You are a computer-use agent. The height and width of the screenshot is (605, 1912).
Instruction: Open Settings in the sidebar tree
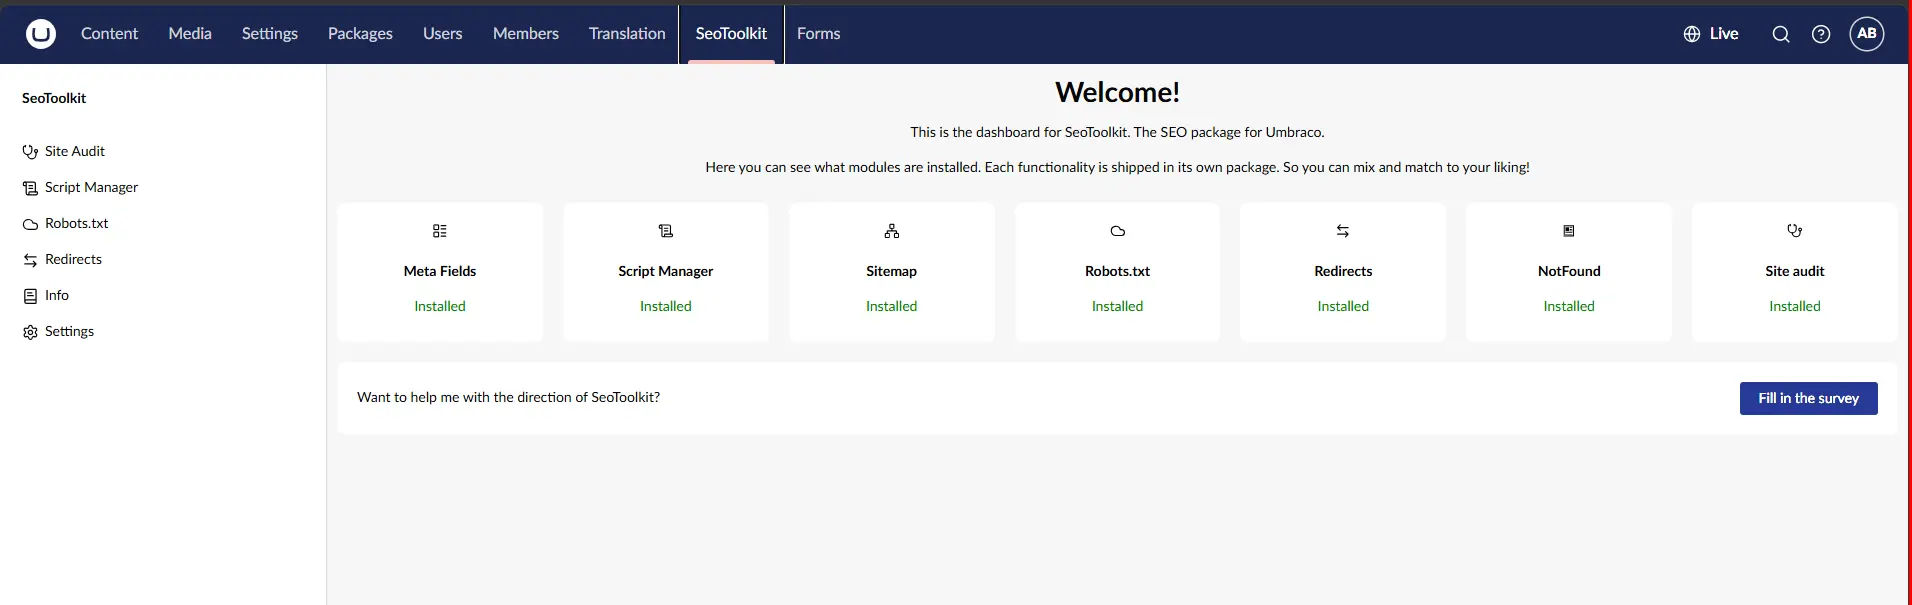coord(69,332)
